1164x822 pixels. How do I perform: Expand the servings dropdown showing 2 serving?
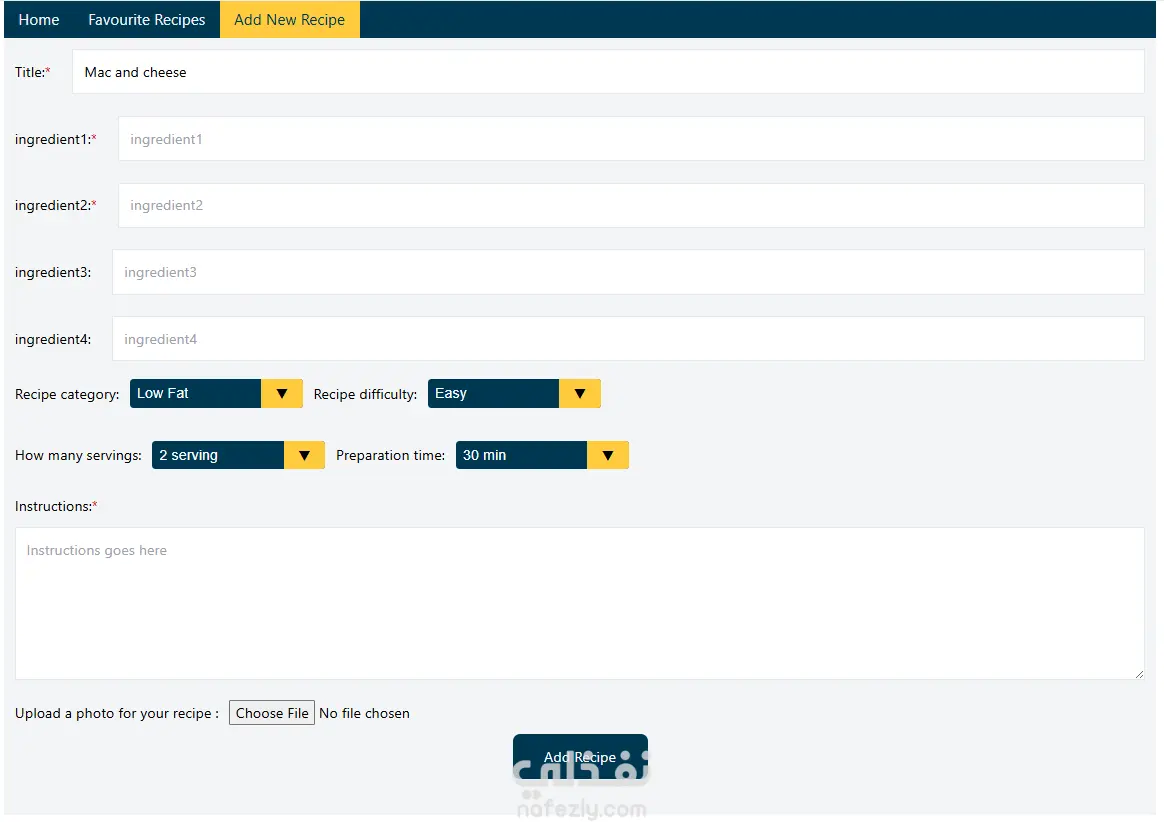coord(238,455)
